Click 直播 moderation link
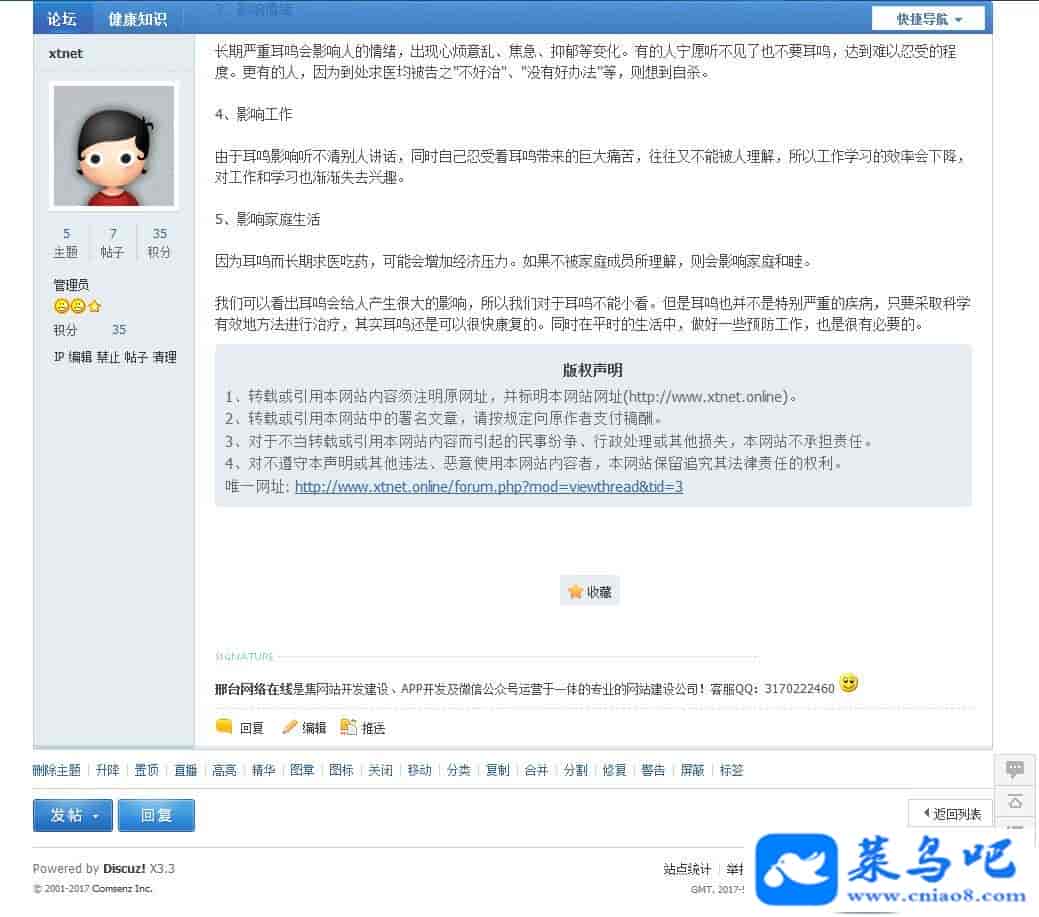 [x=186, y=770]
